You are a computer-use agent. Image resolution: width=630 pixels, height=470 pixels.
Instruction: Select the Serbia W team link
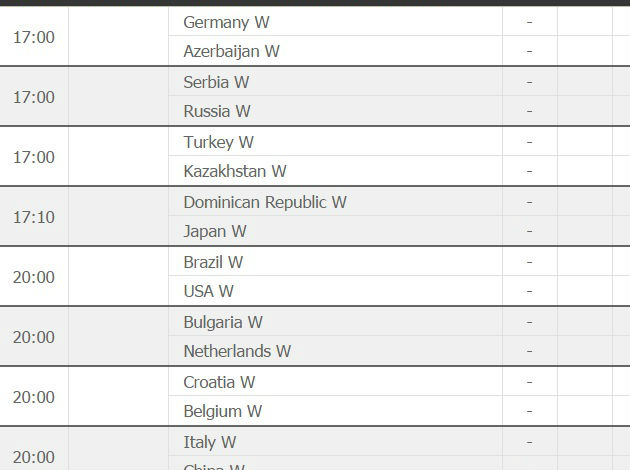tap(216, 82)
